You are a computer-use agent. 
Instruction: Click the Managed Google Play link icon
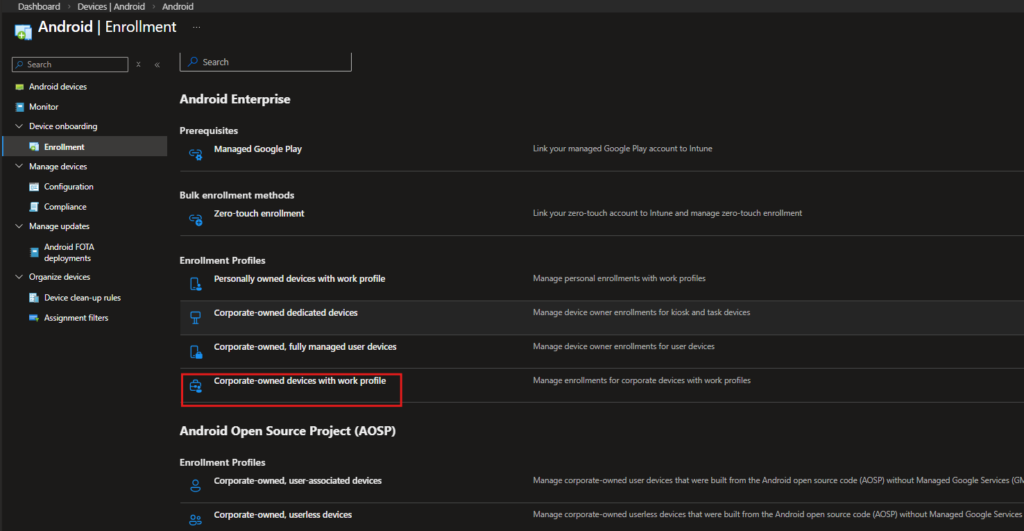pos(196,153)
